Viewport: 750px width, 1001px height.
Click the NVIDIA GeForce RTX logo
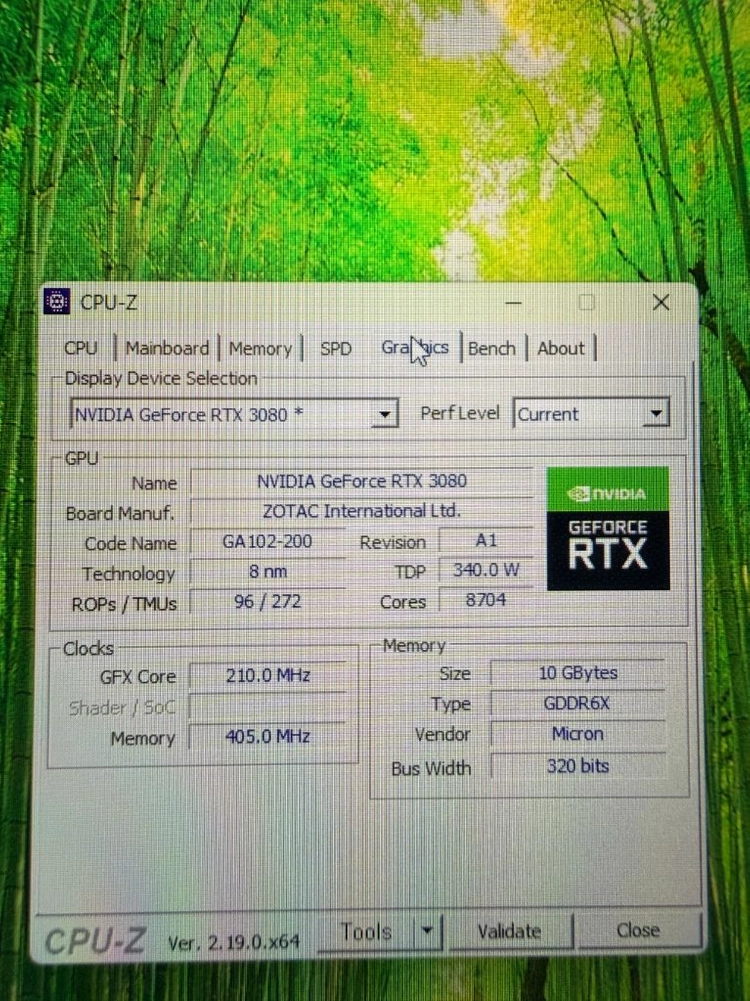tap(608, 528)
